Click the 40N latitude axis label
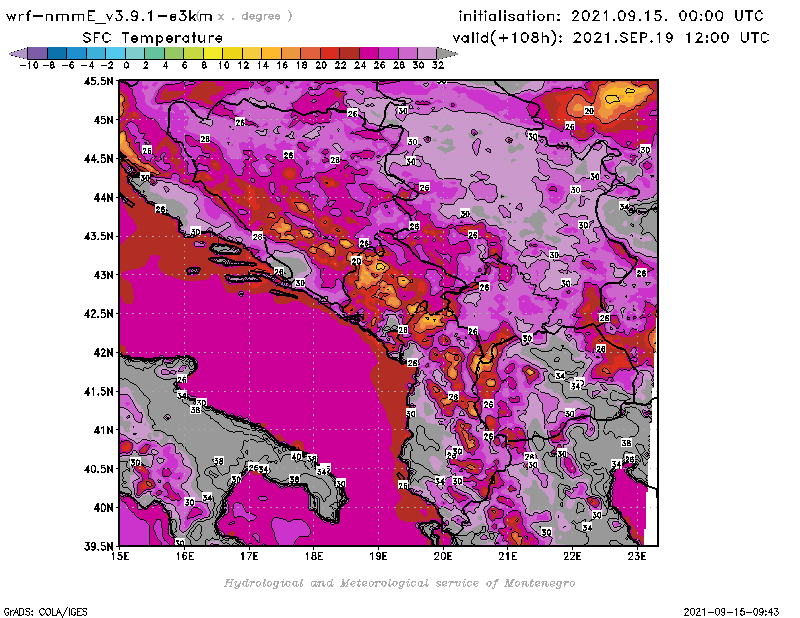This screenshot has width=800, height=618. pos(103,508)
